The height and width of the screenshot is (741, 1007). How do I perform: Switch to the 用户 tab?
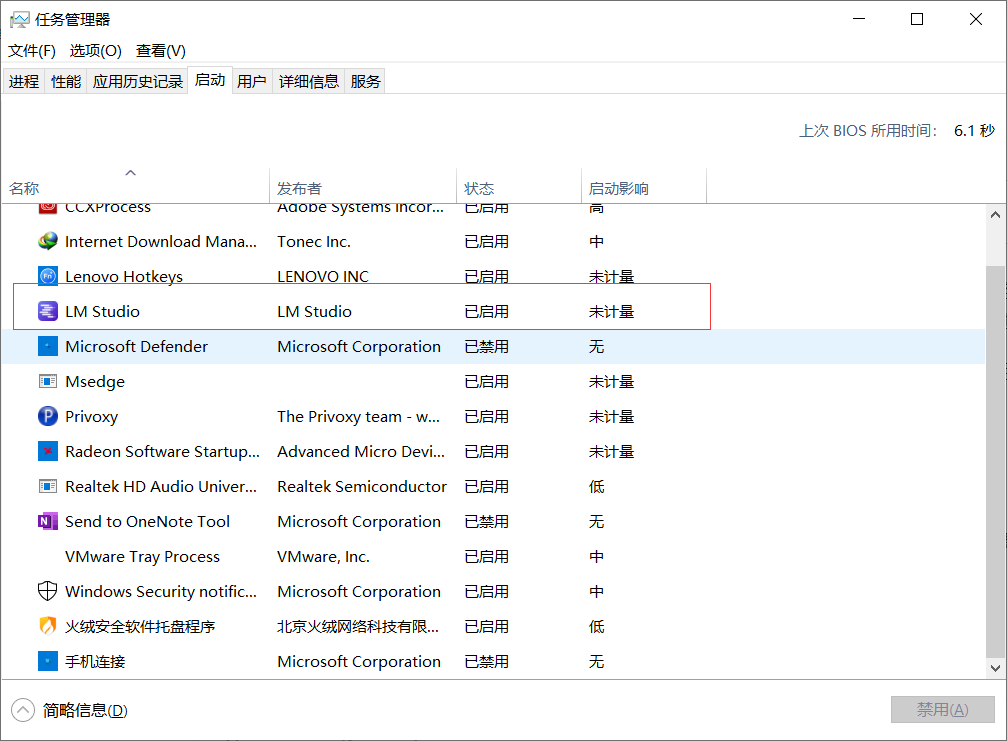click(252, 82)
